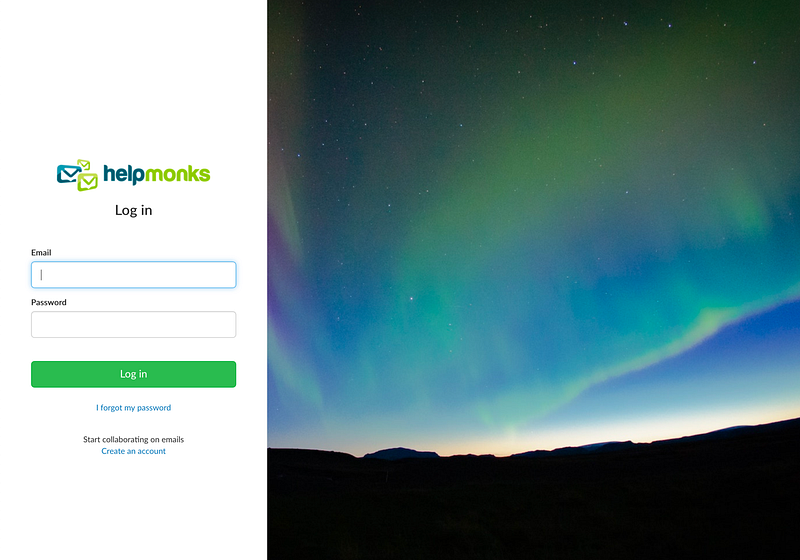Click the green Log in button

[x=134, y=374]
